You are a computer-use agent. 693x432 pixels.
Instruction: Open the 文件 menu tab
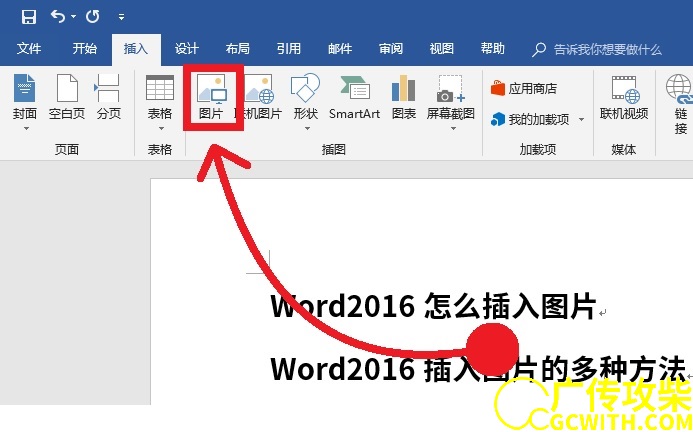coord(29,49)
